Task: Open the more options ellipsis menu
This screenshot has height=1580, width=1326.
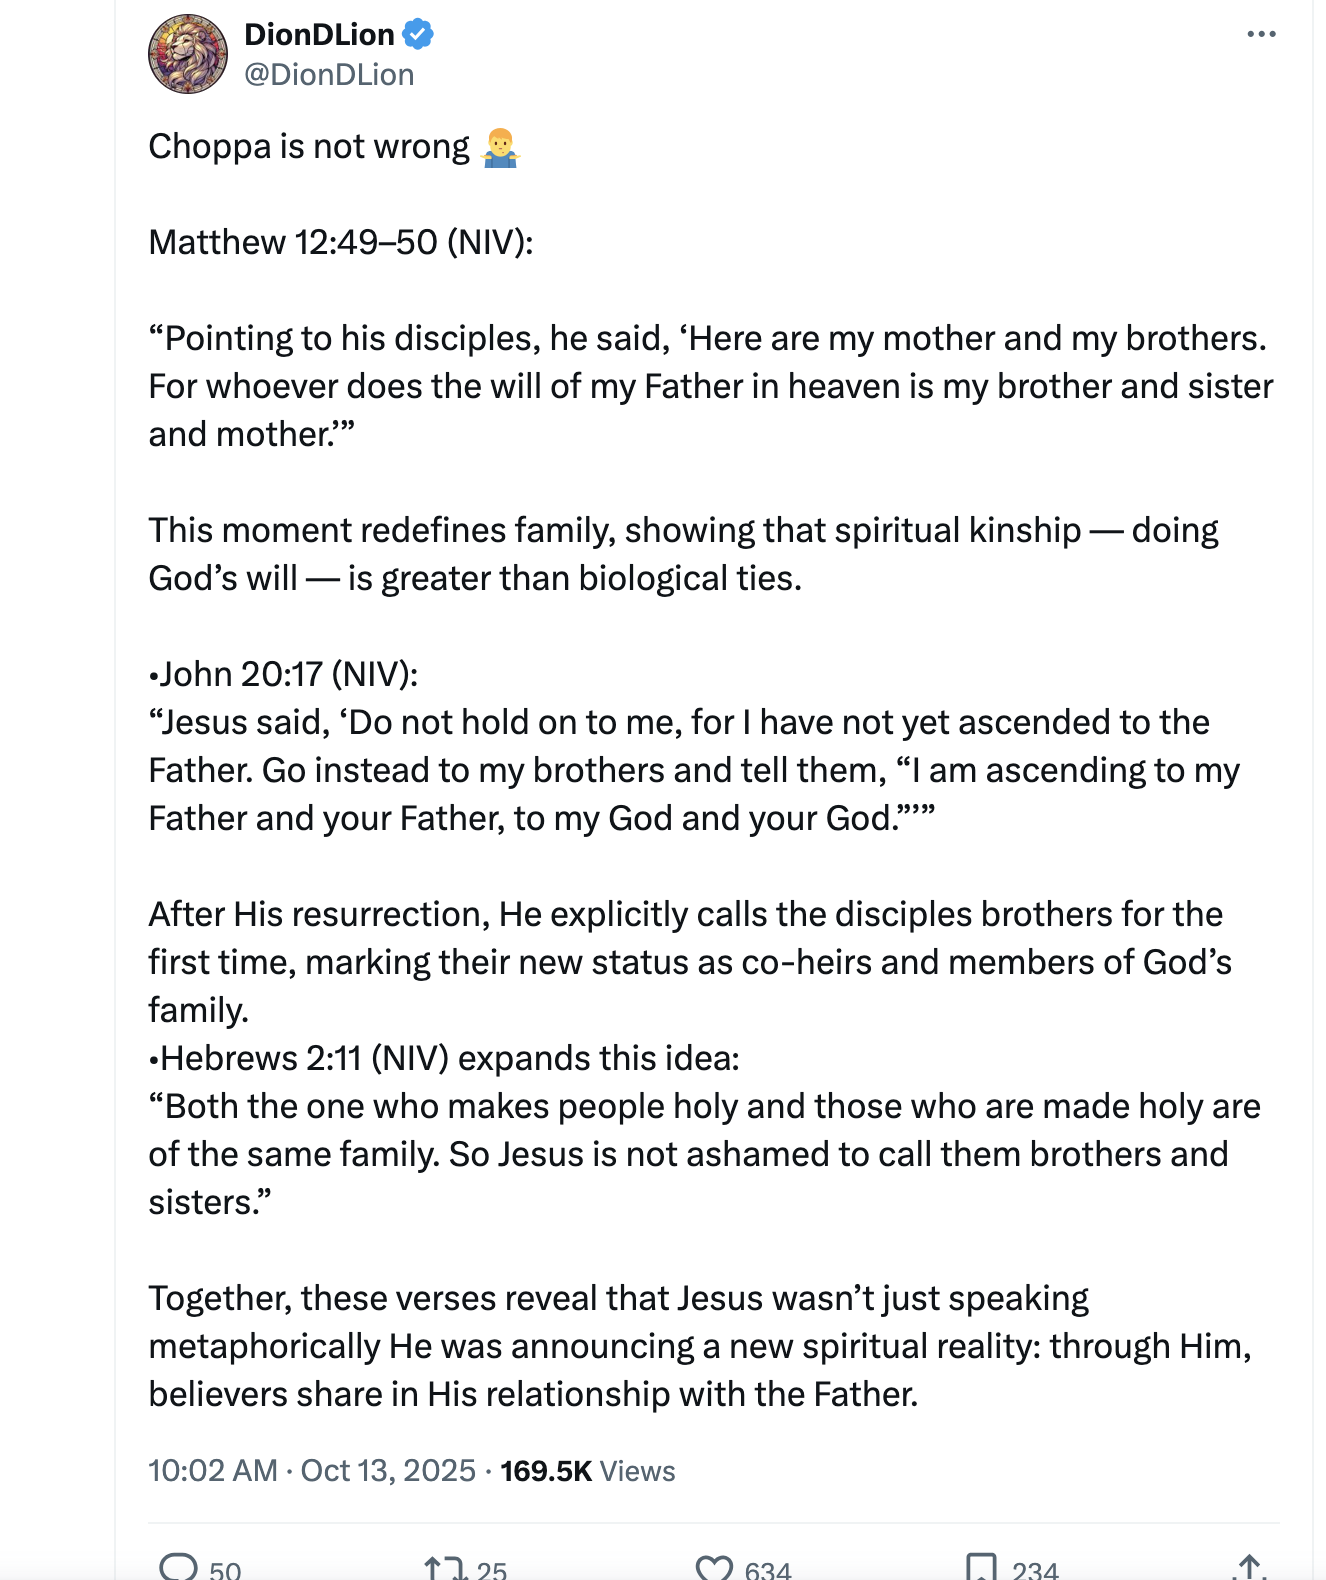Action: click(1261, 35)
